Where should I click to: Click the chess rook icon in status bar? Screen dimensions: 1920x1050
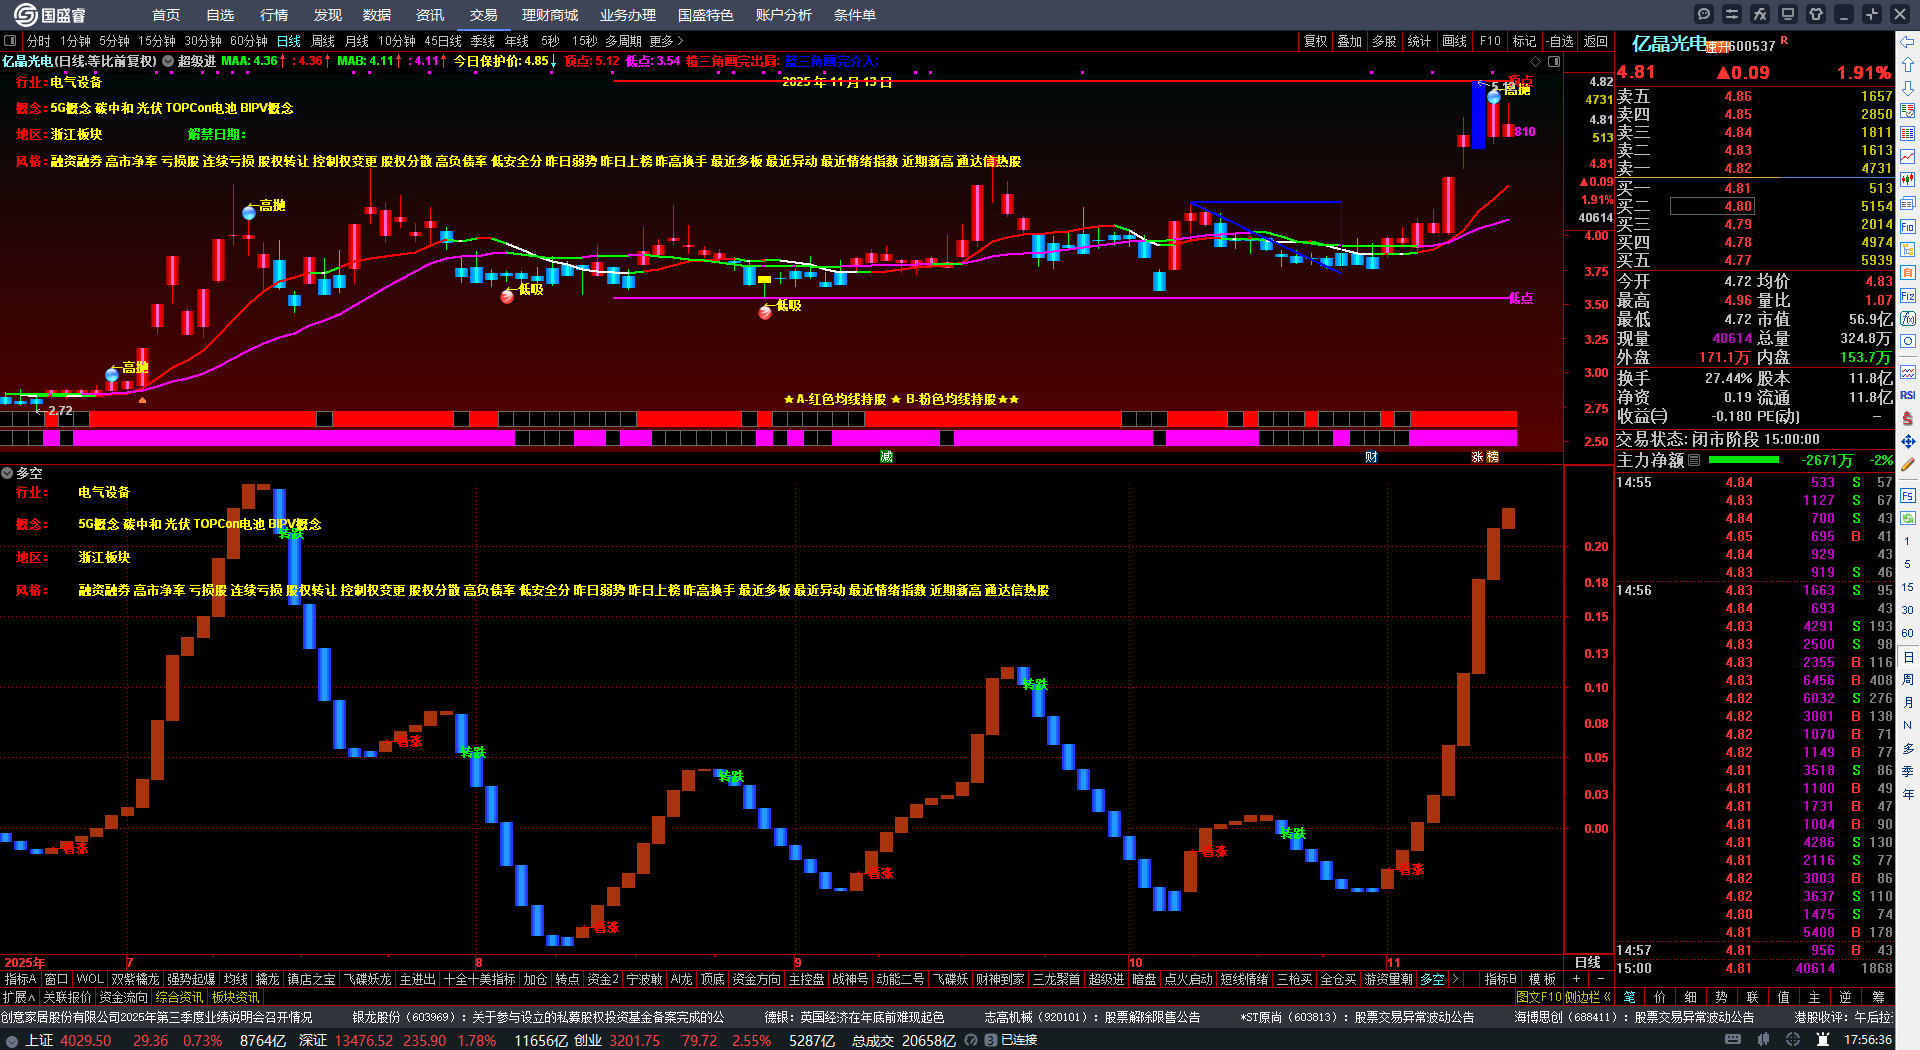pyautogui.click(x=1823, y=1040)
